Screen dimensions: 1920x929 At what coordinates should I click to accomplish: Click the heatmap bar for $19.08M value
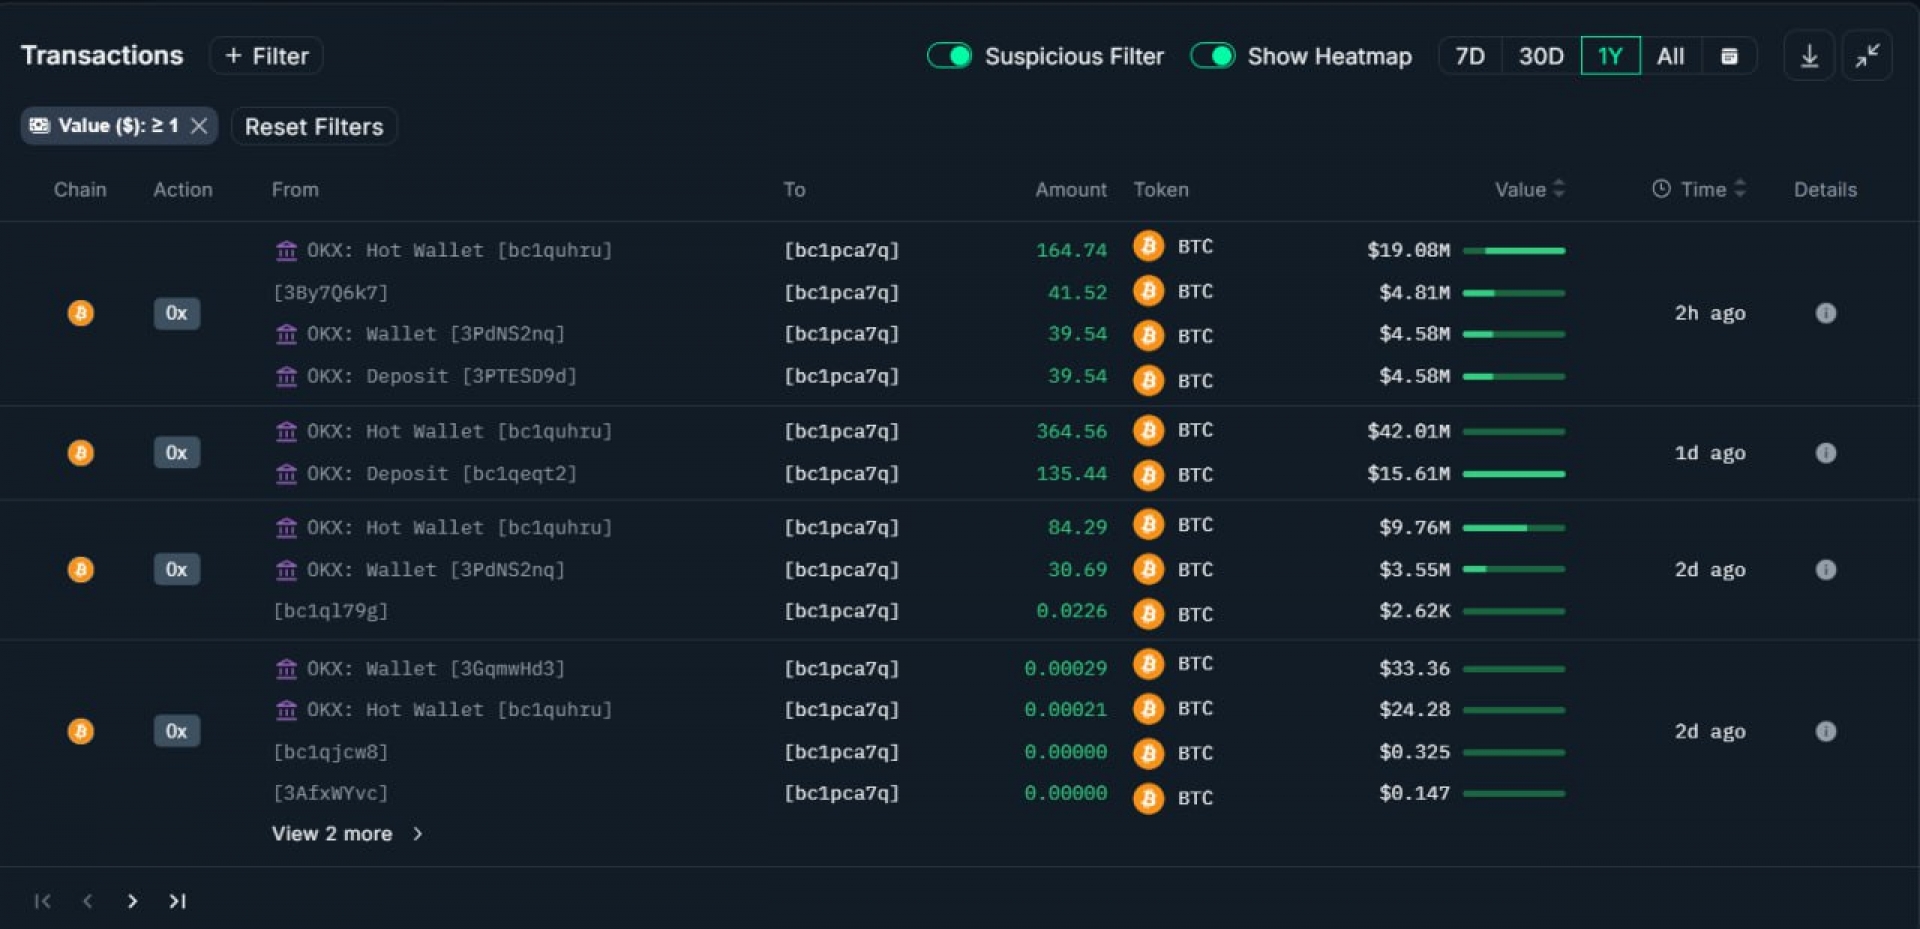click(x=1513, y=251)
